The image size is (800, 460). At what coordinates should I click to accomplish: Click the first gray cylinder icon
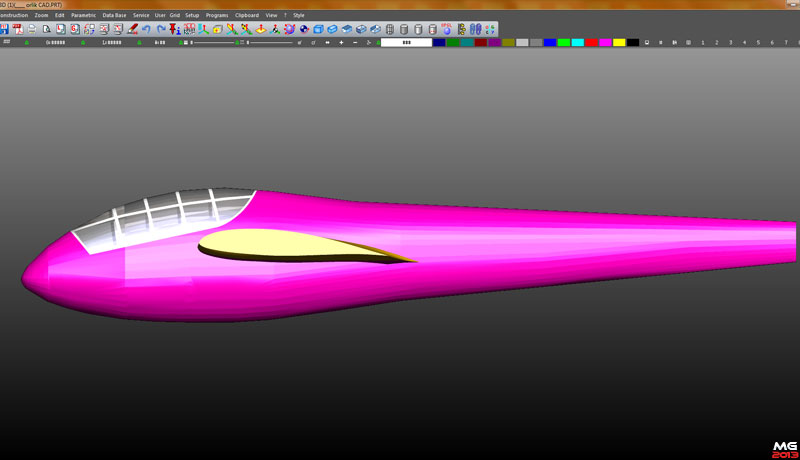coord(390,29)
